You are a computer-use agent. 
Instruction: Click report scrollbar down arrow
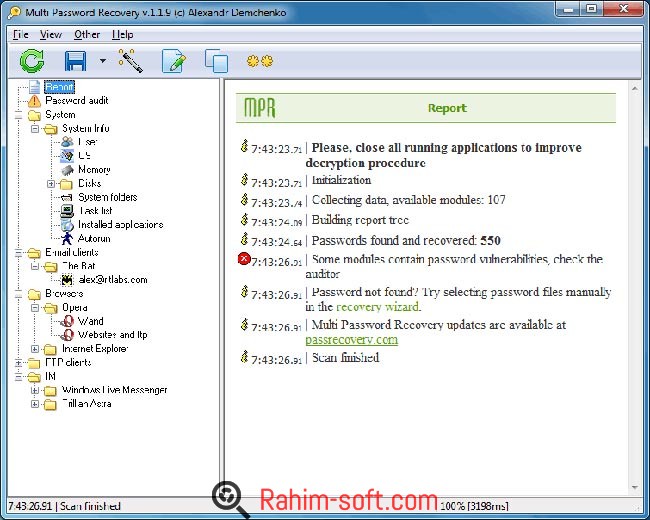pyautogui.click(x=635, y=487)
